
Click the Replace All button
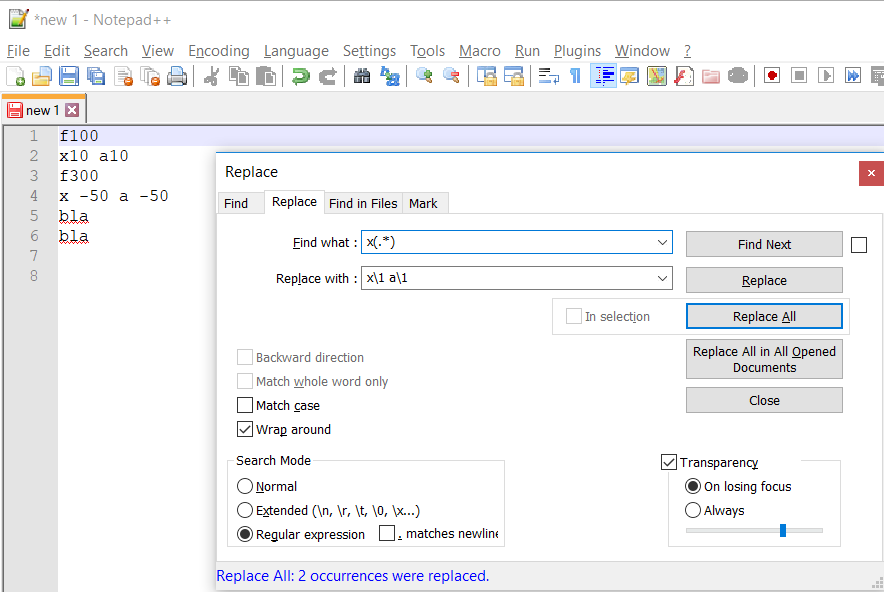coord(764,317)
